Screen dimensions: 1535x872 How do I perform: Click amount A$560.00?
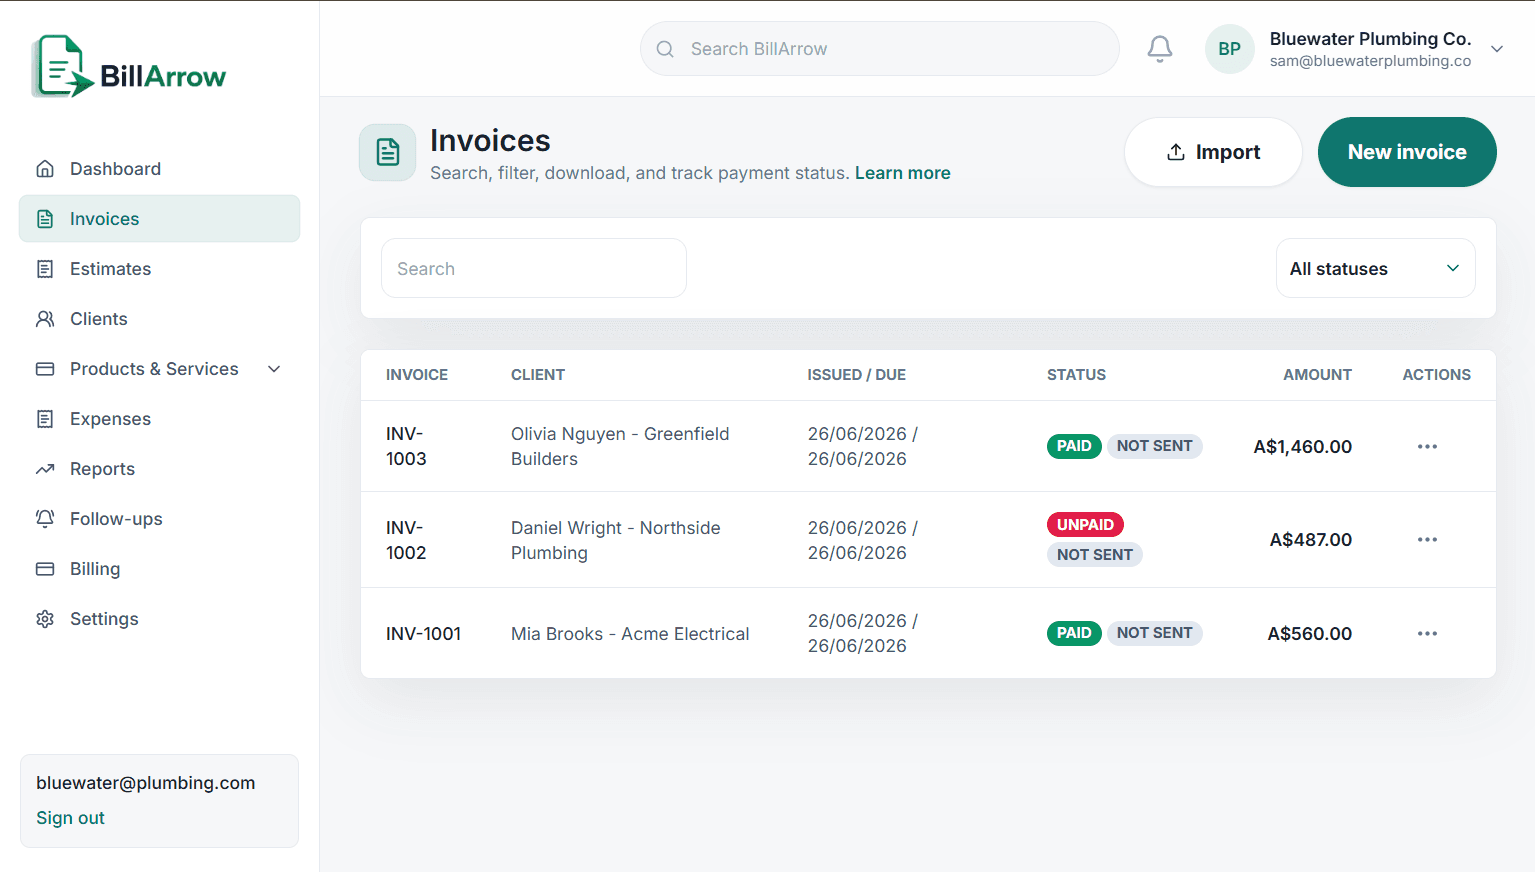point(1309,634)
